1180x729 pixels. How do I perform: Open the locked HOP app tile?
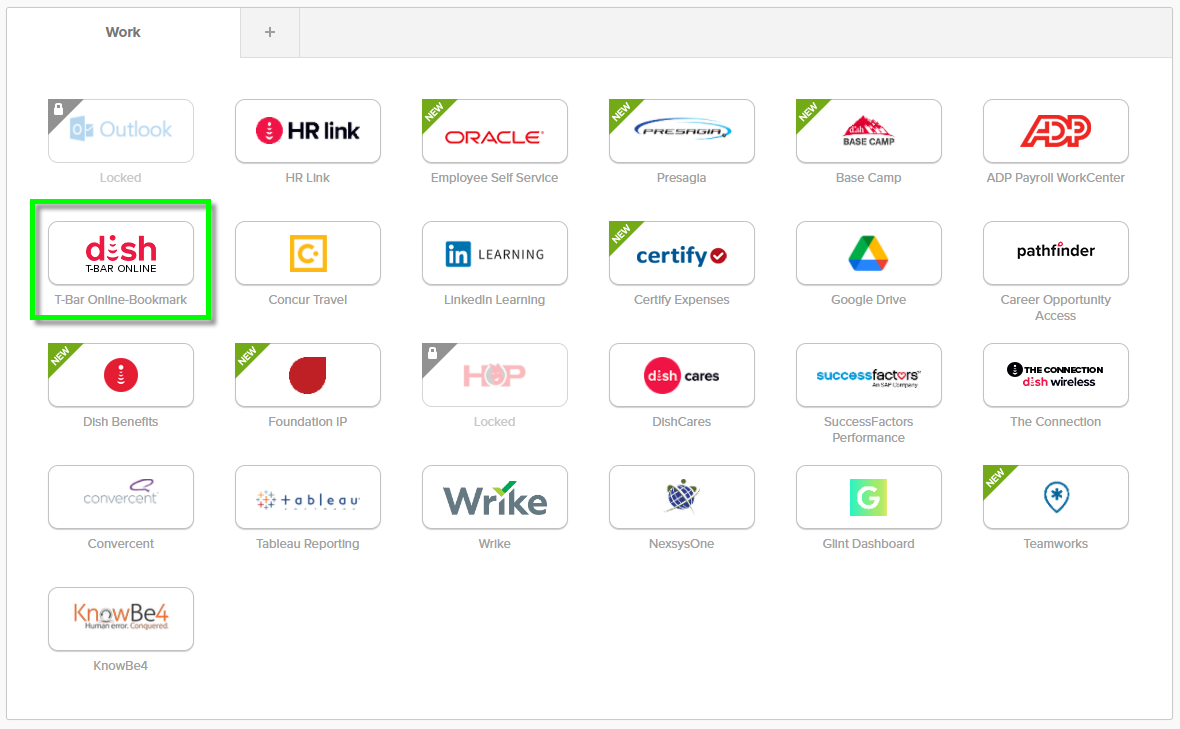[494, 375]
